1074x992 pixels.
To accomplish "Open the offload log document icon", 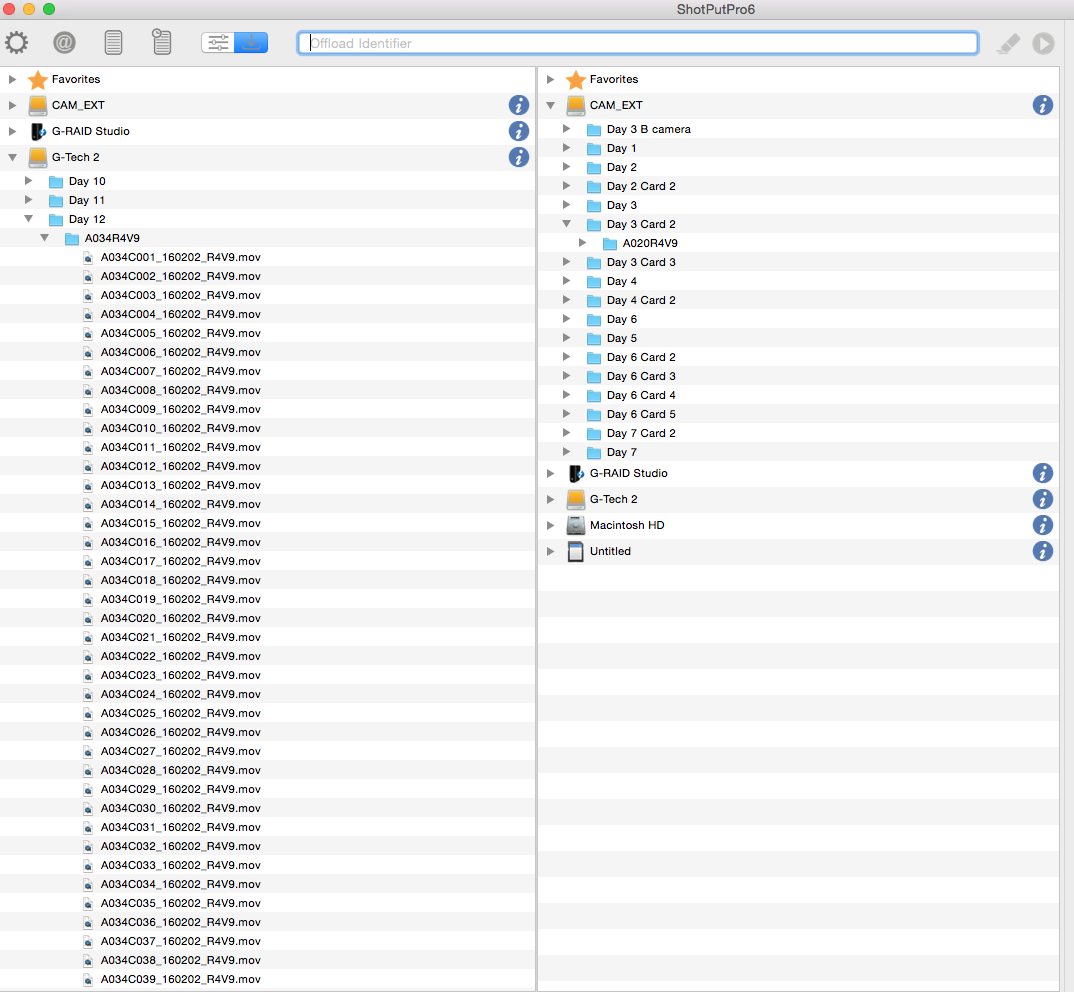I will click(x=113, y=43).
